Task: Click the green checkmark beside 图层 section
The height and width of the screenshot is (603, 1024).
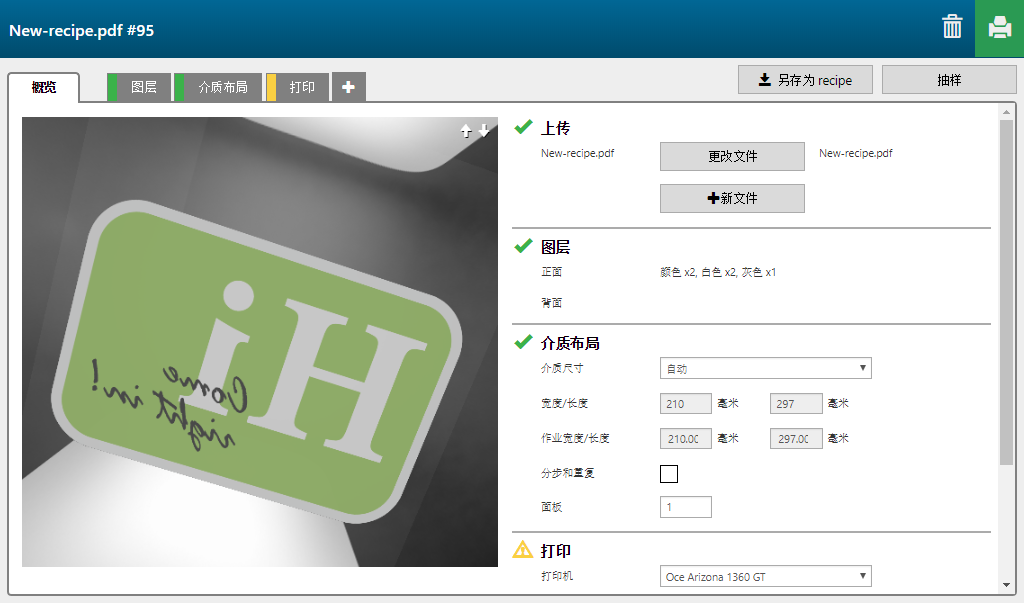Action: click(523, 246)
